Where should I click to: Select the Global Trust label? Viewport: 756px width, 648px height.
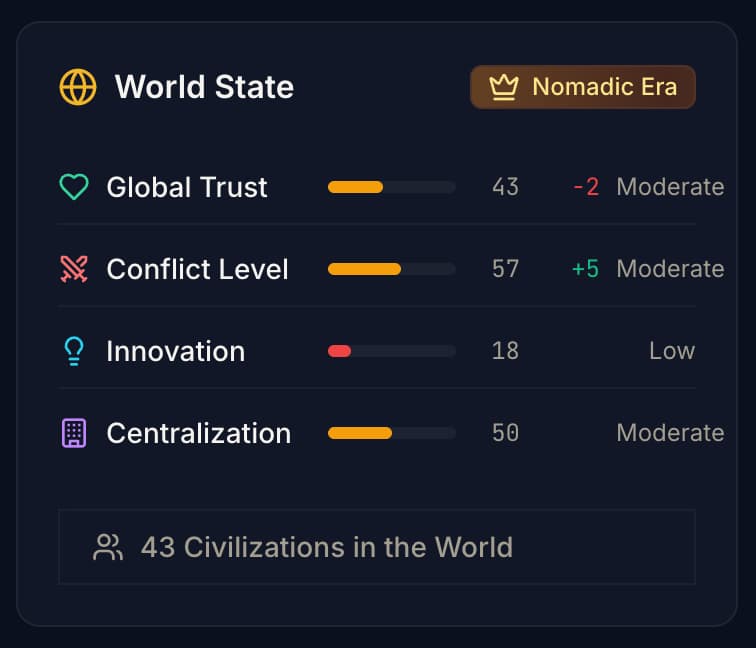187,187
